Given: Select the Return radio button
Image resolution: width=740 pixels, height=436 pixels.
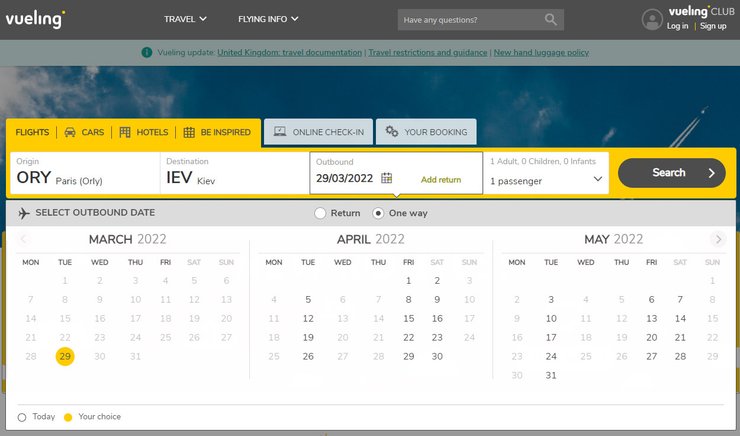Looking at the screenshot, I should tap(320, 213).
